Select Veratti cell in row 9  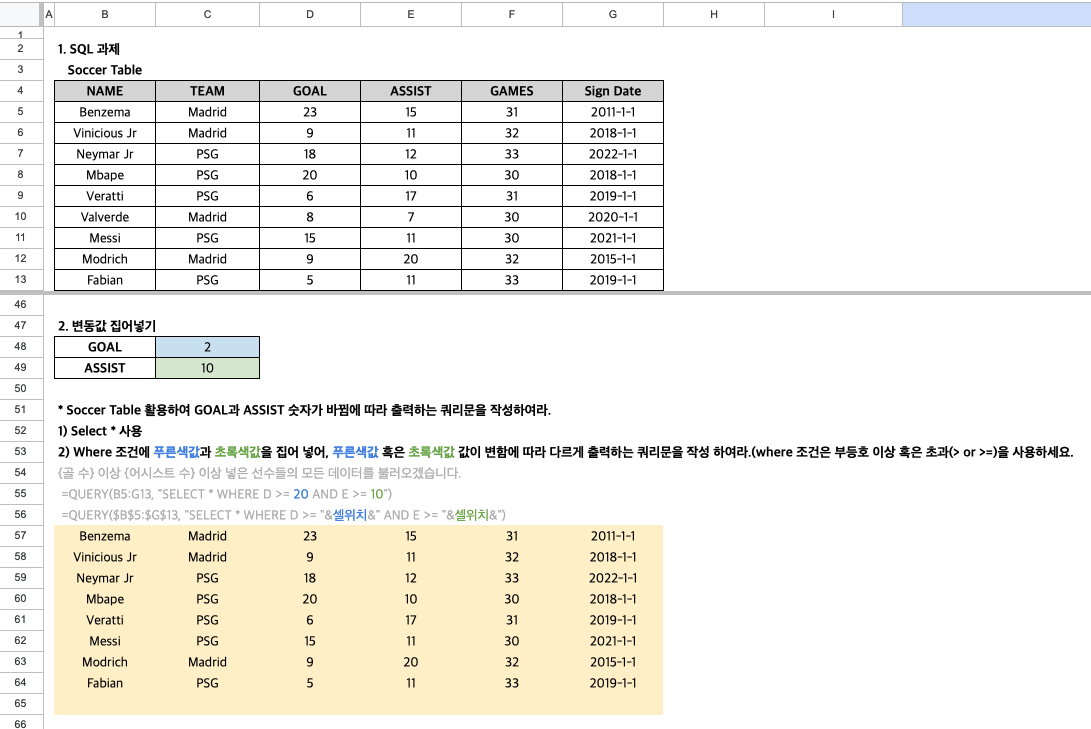[105, 195]
